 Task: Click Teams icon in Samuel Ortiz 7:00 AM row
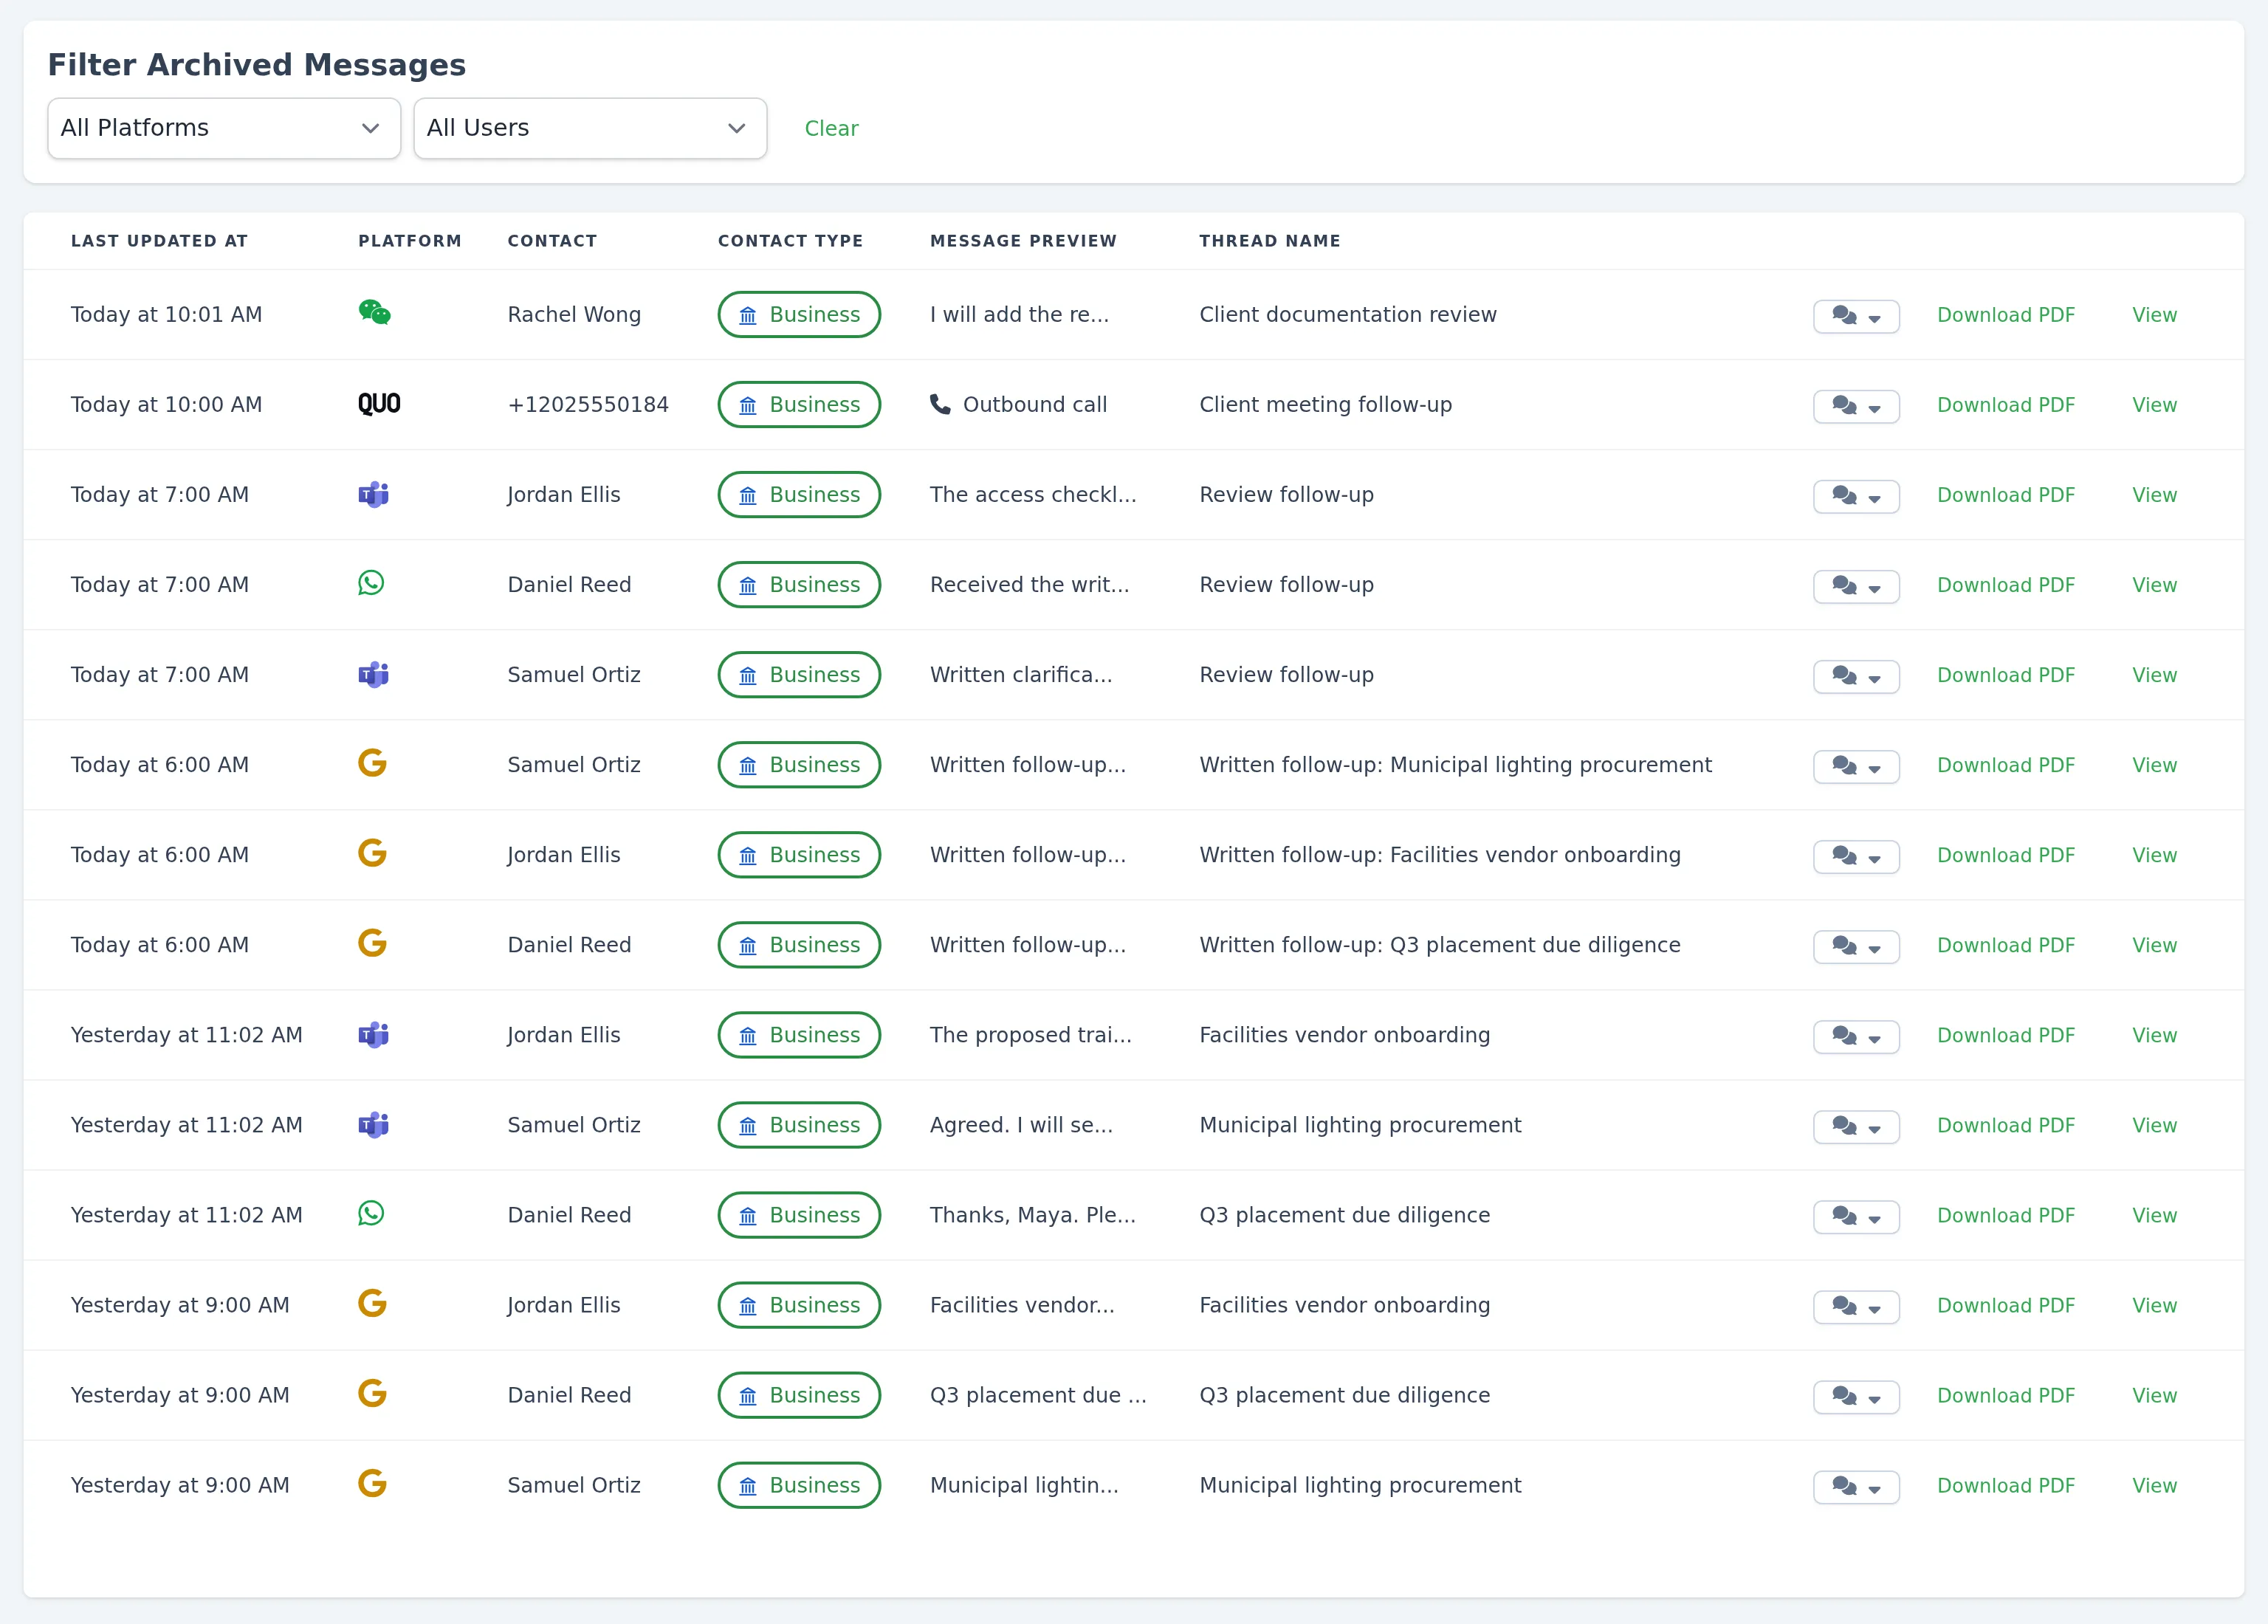[x=373, y=674]
